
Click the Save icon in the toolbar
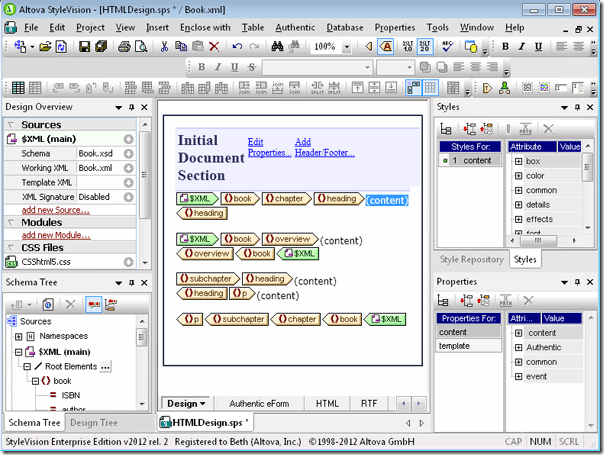tap(85, 47)
